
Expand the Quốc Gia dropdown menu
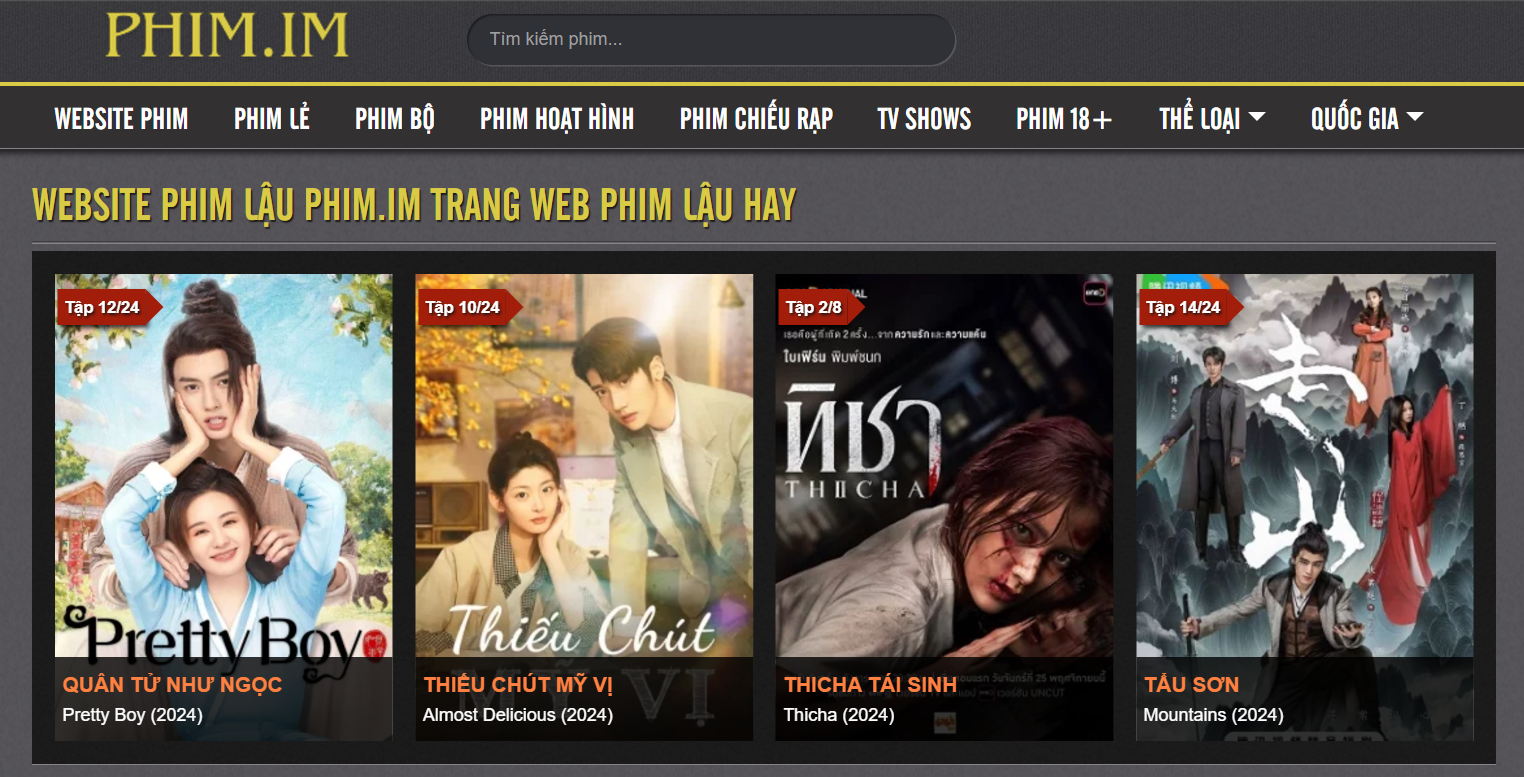tap(1367, 119)
